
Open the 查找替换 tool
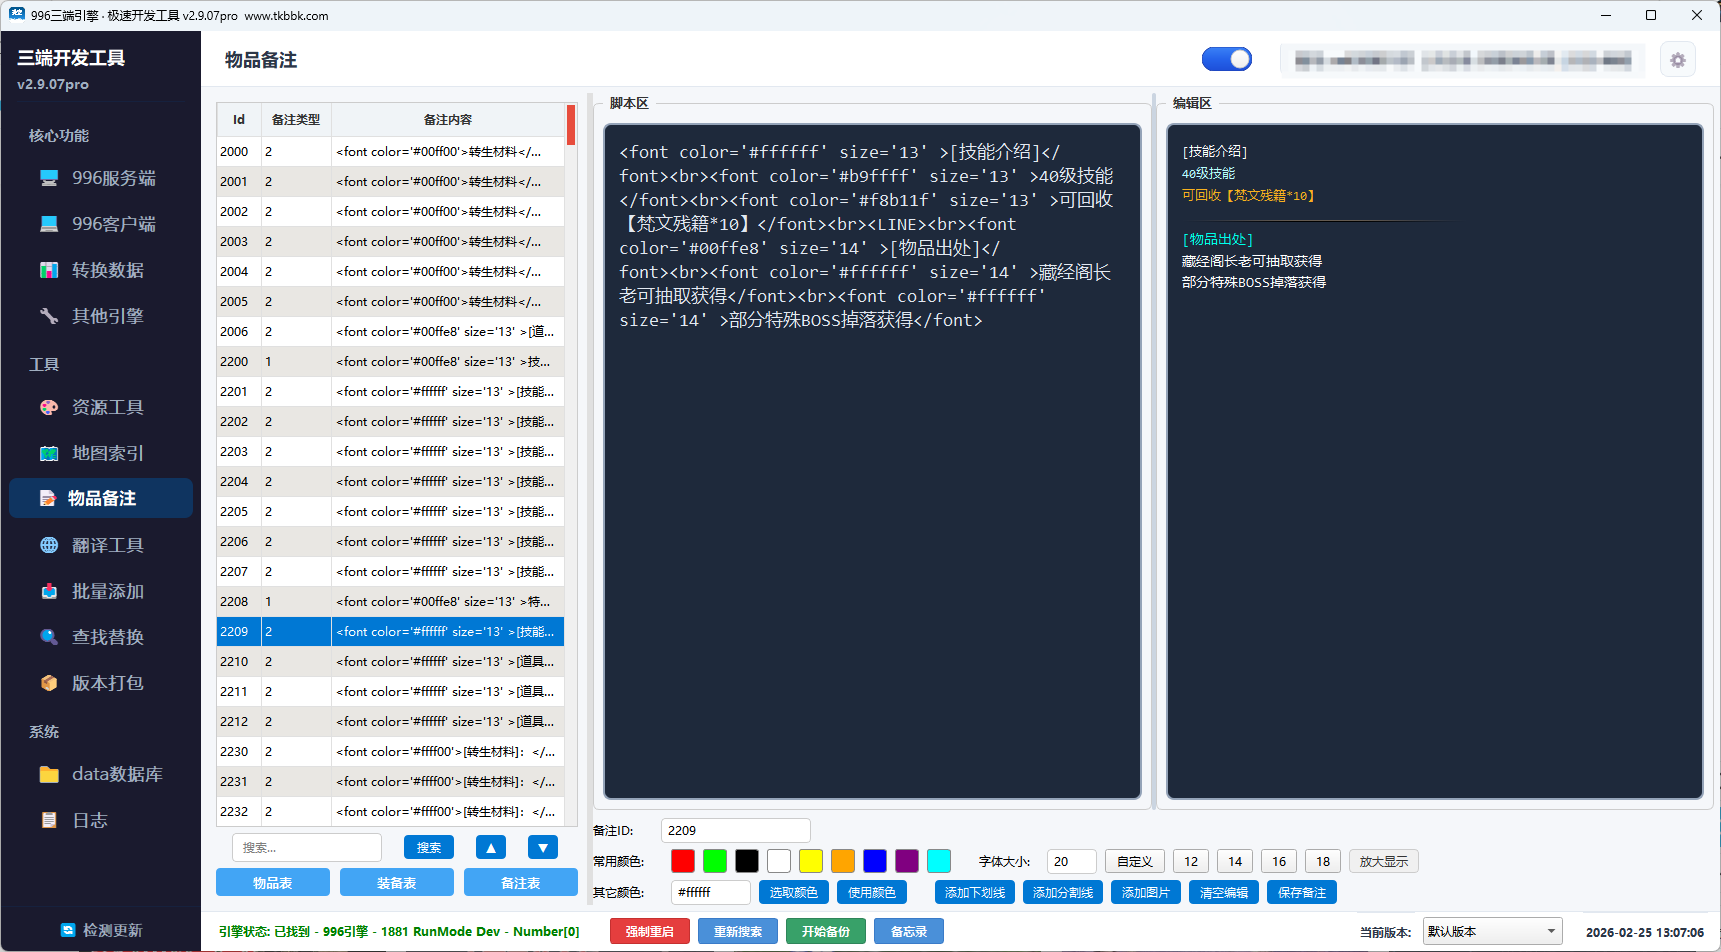click(104, 636)
